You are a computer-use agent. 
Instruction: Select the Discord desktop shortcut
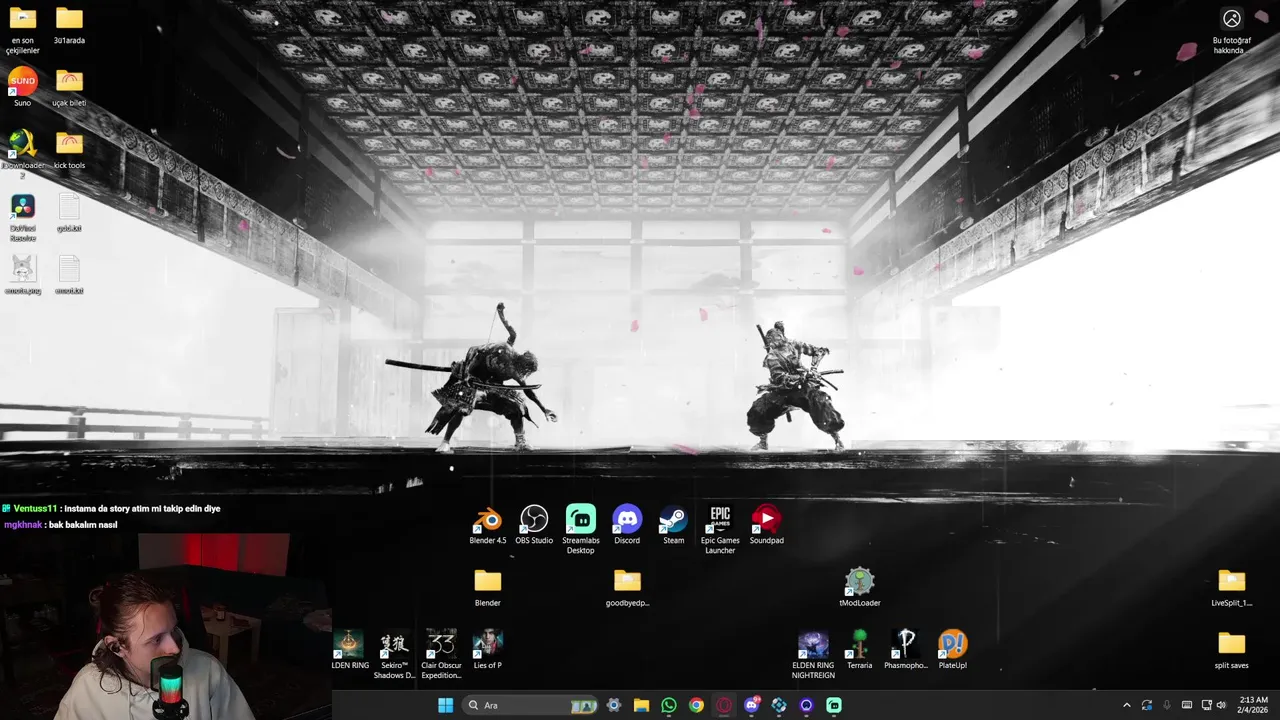pos(627,525)
